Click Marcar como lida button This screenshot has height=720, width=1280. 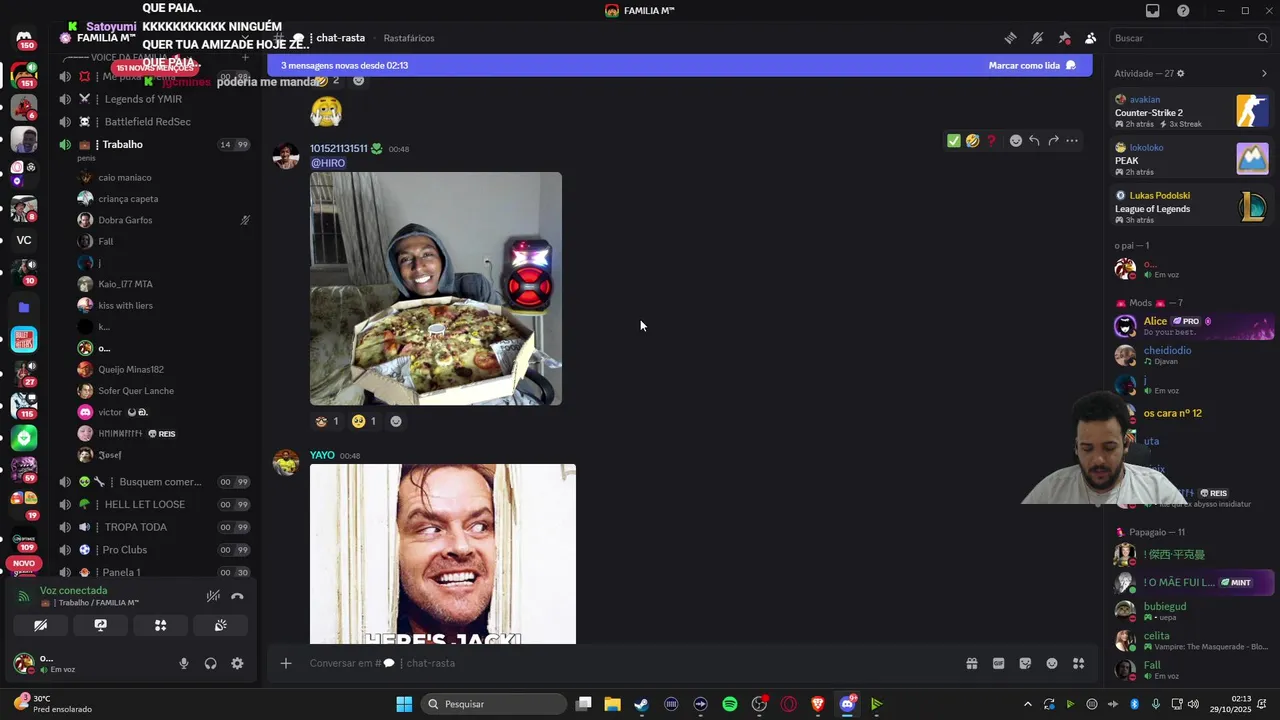click(1032, 65)
